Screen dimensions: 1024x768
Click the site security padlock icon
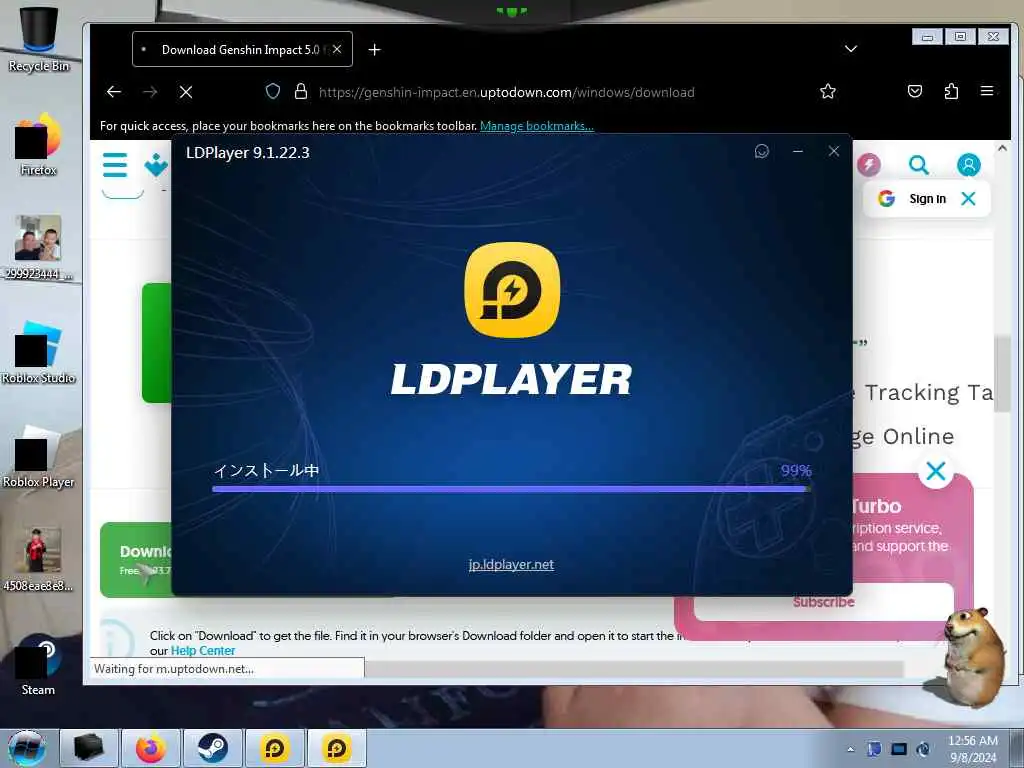point(300,91)
